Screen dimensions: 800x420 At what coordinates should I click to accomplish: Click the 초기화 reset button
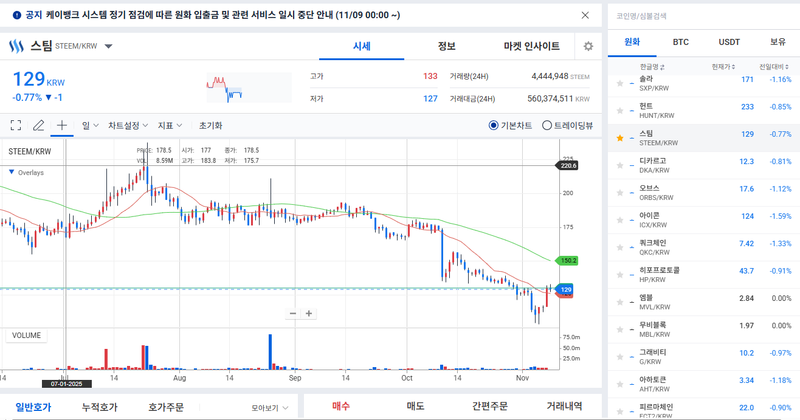(x=210, y=126)
